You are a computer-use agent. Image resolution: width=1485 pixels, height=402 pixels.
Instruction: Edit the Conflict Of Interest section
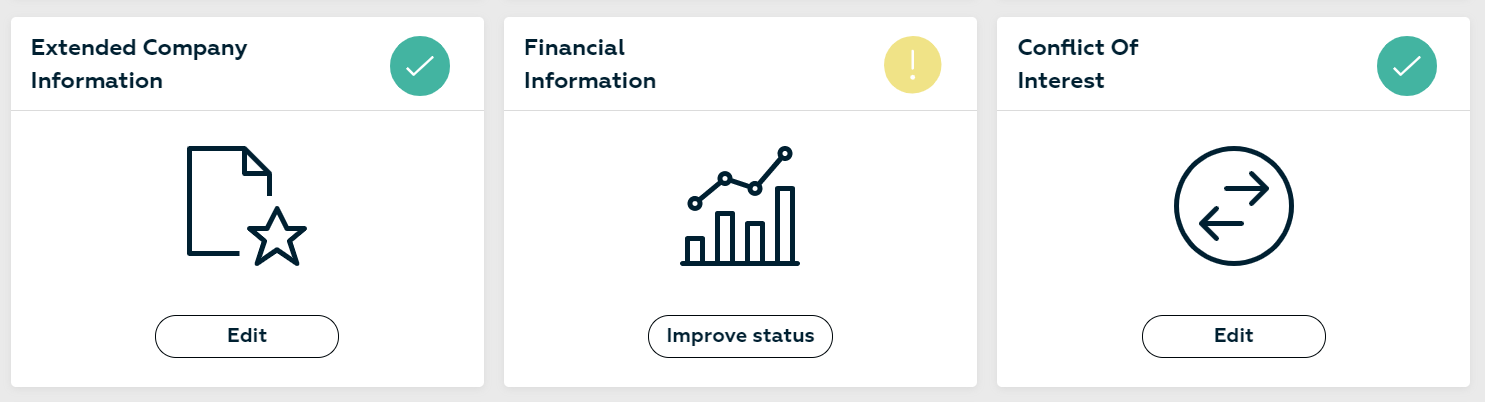click(1234, 336)
